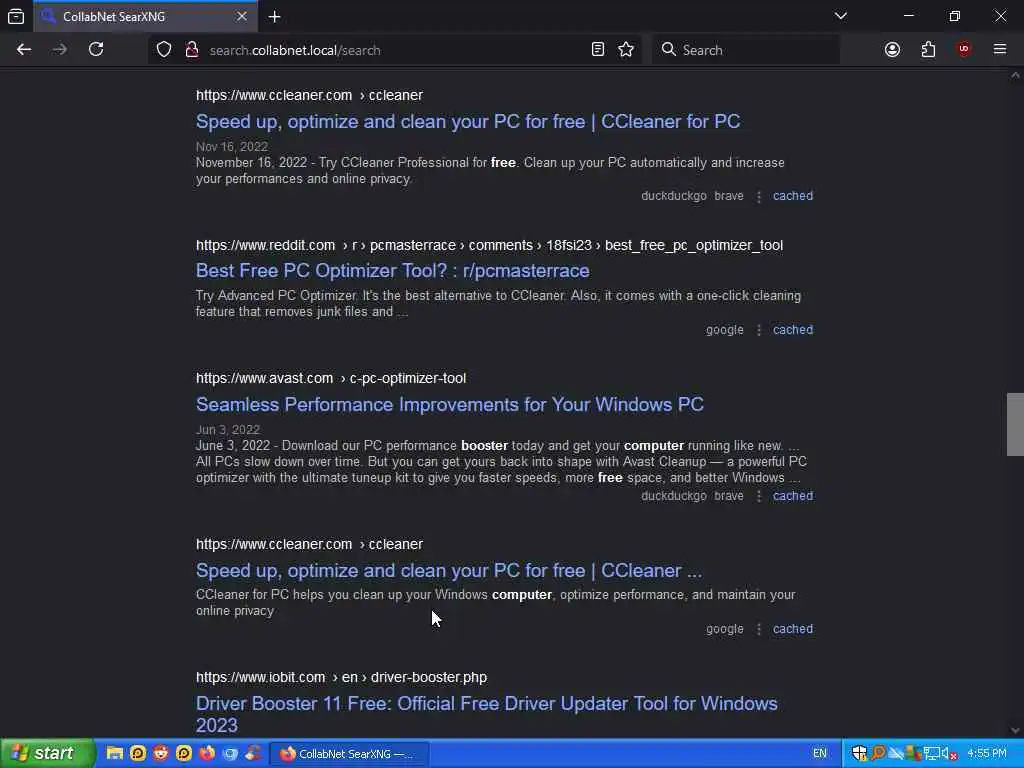Open the r/pcmasterrace Best Free PC Optimizer link
The width and height of the screenshot is (1024, 768).
pos(392,271)
